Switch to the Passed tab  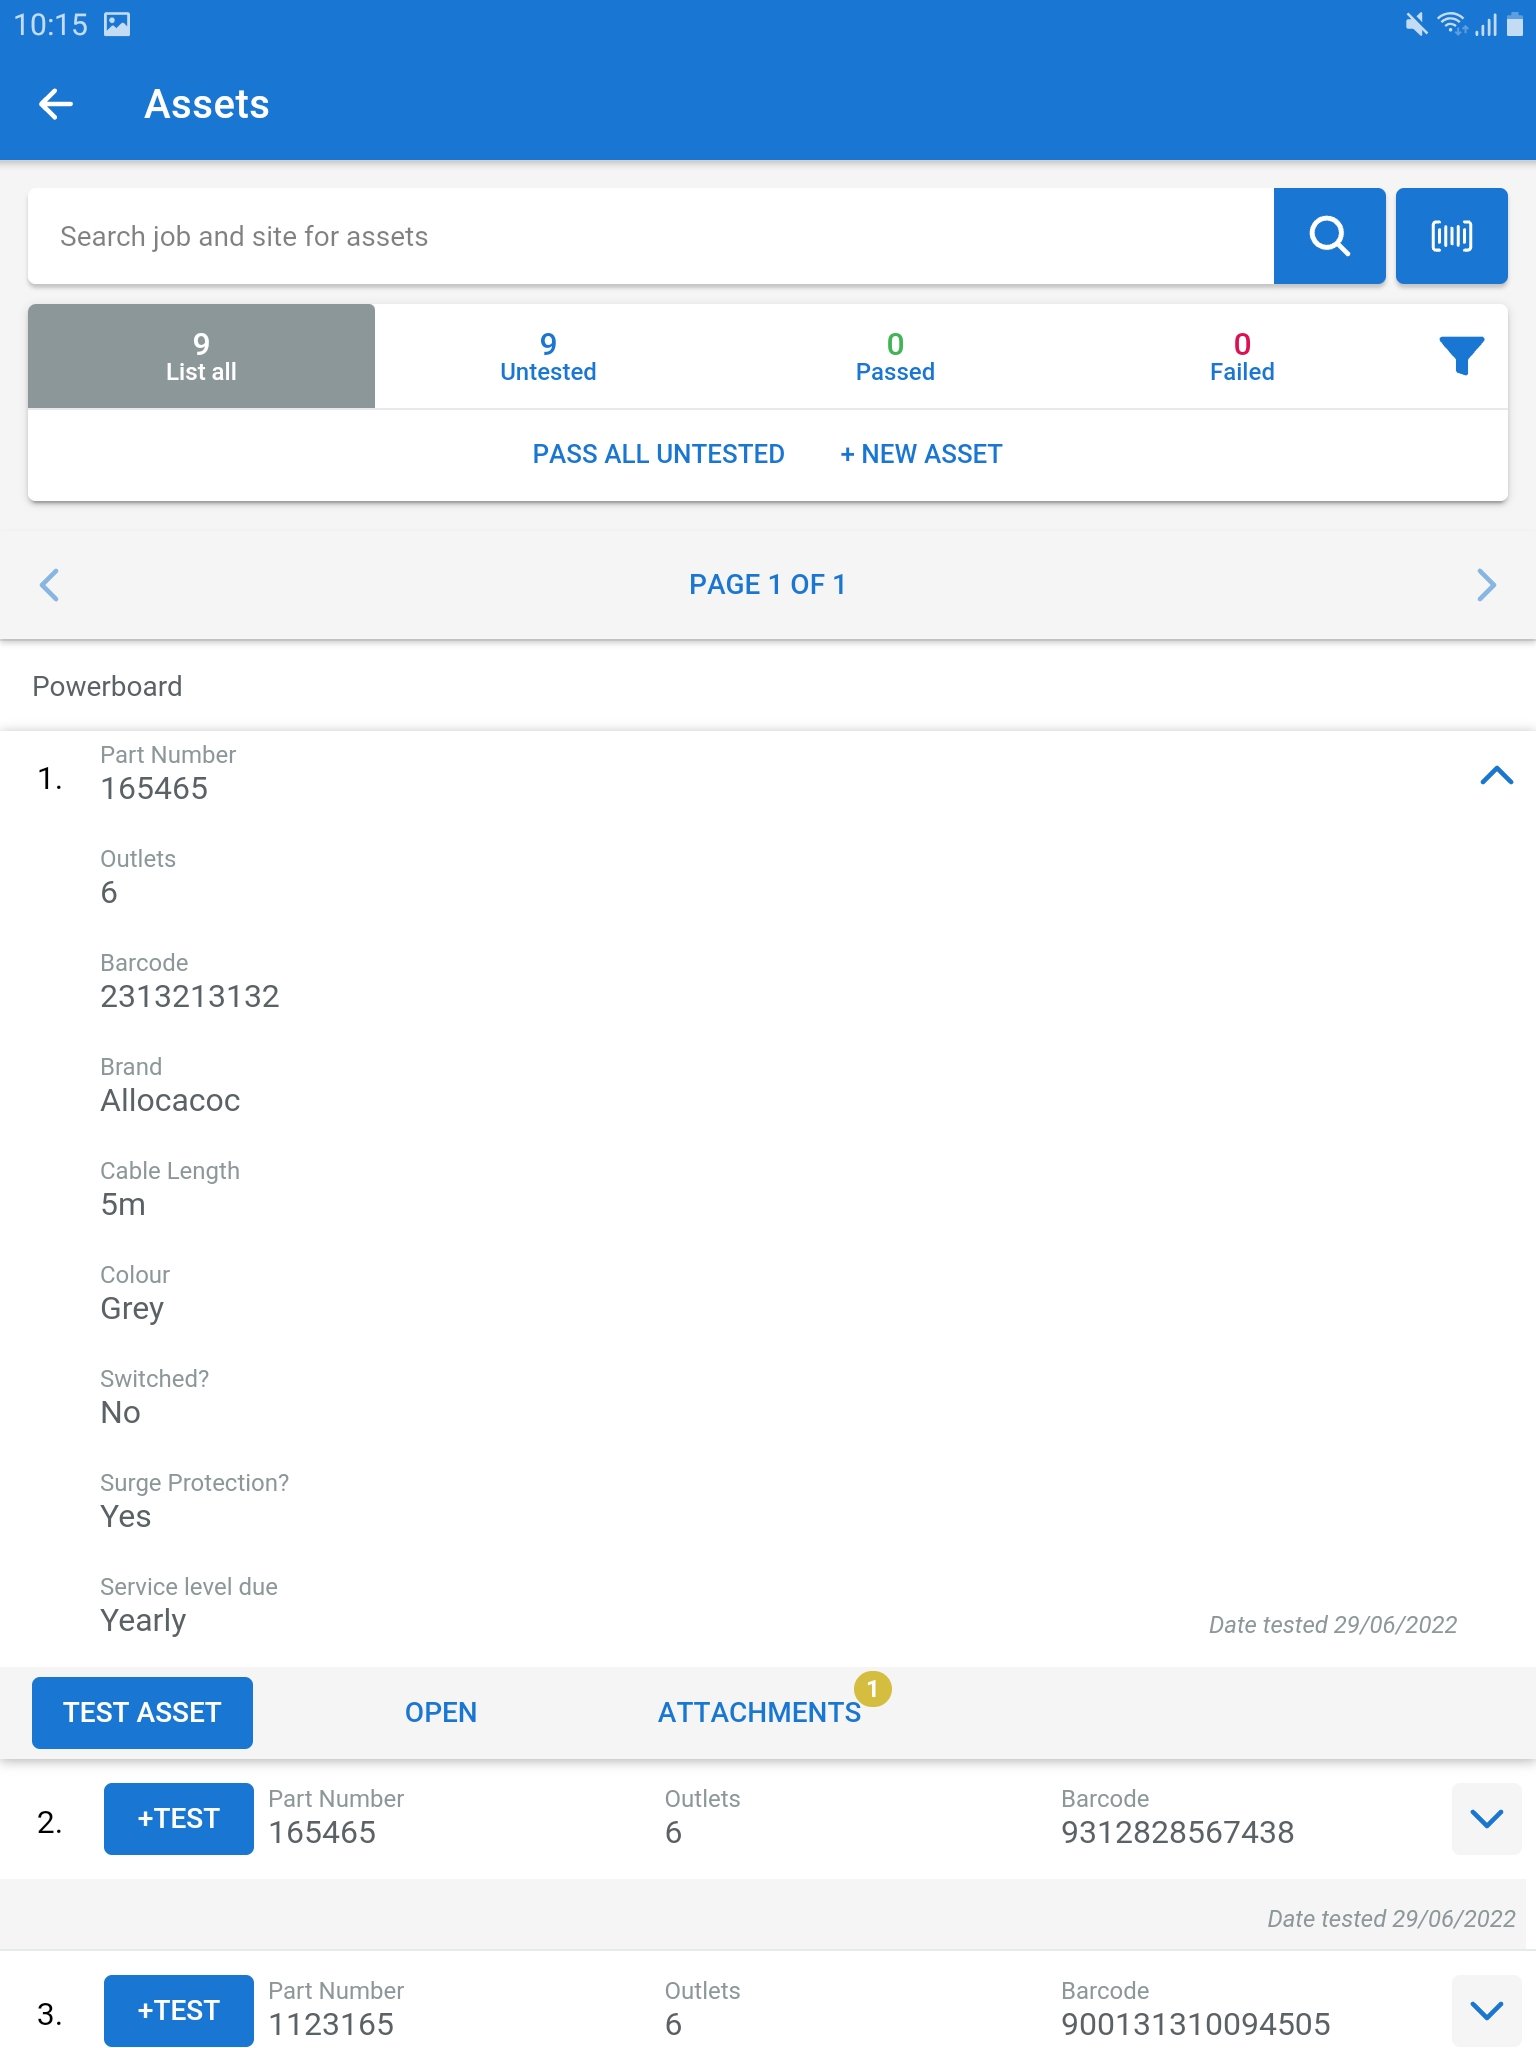coord(895,356)
